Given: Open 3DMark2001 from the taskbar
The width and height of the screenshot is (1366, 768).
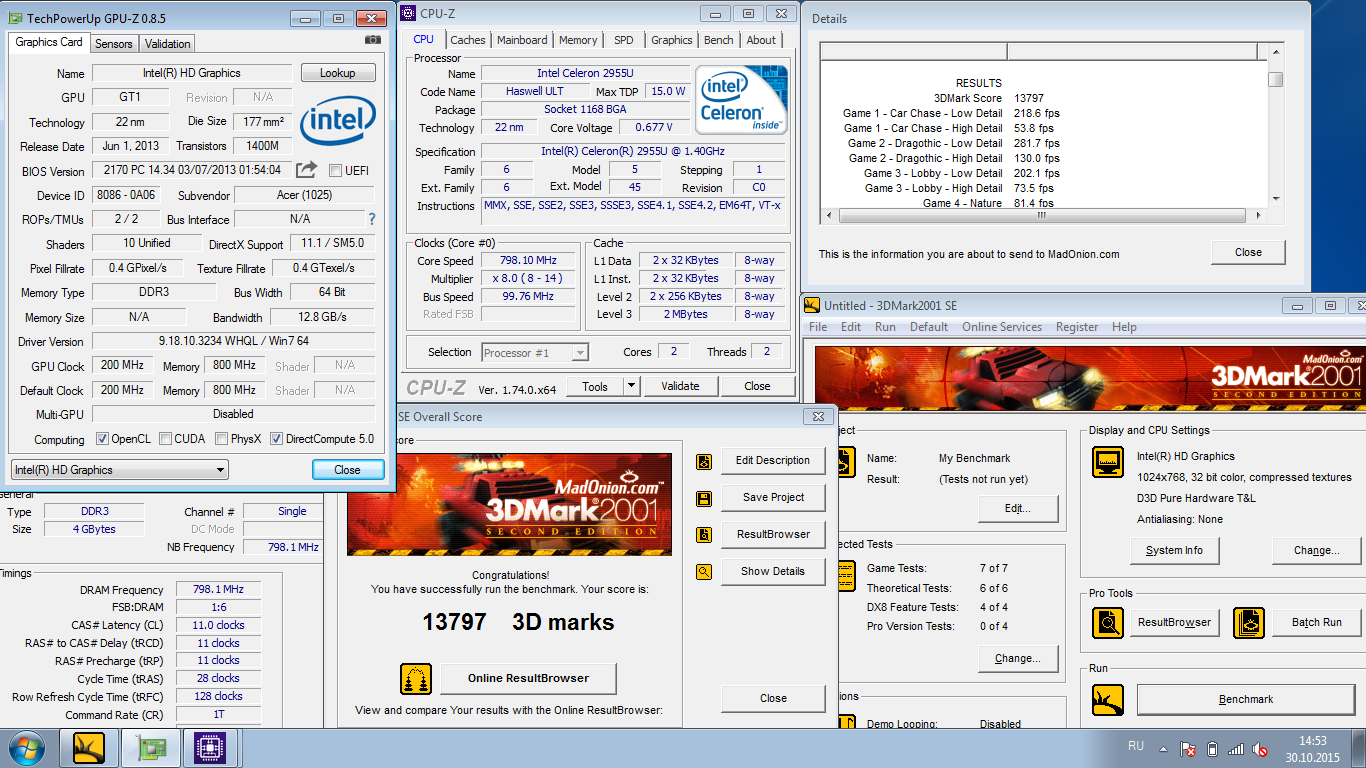Looking at the screenshot, I should (x=89, y=747).
